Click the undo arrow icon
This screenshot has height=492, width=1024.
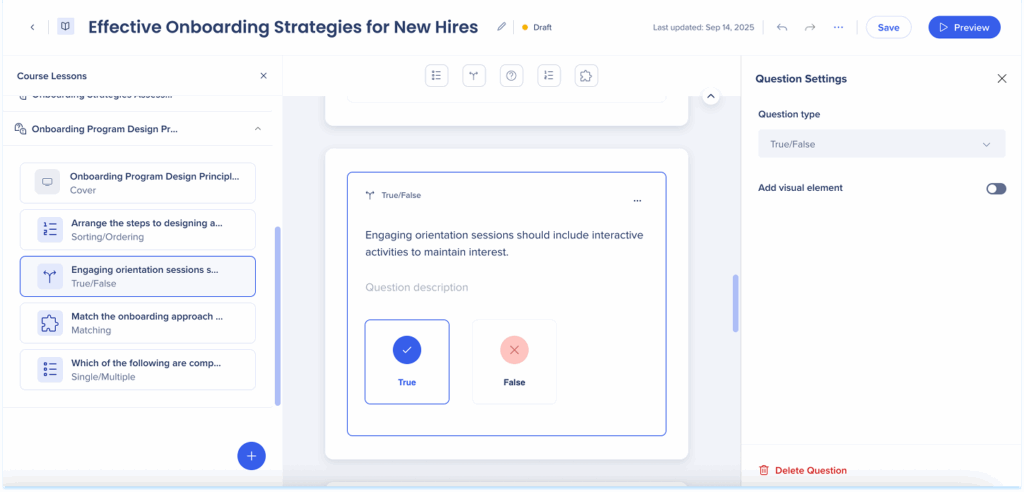point(782,27)
